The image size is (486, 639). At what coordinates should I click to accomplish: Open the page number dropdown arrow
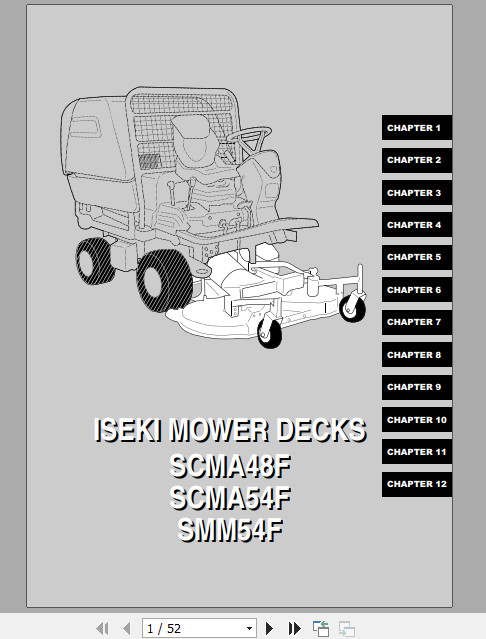coord(249,628)
